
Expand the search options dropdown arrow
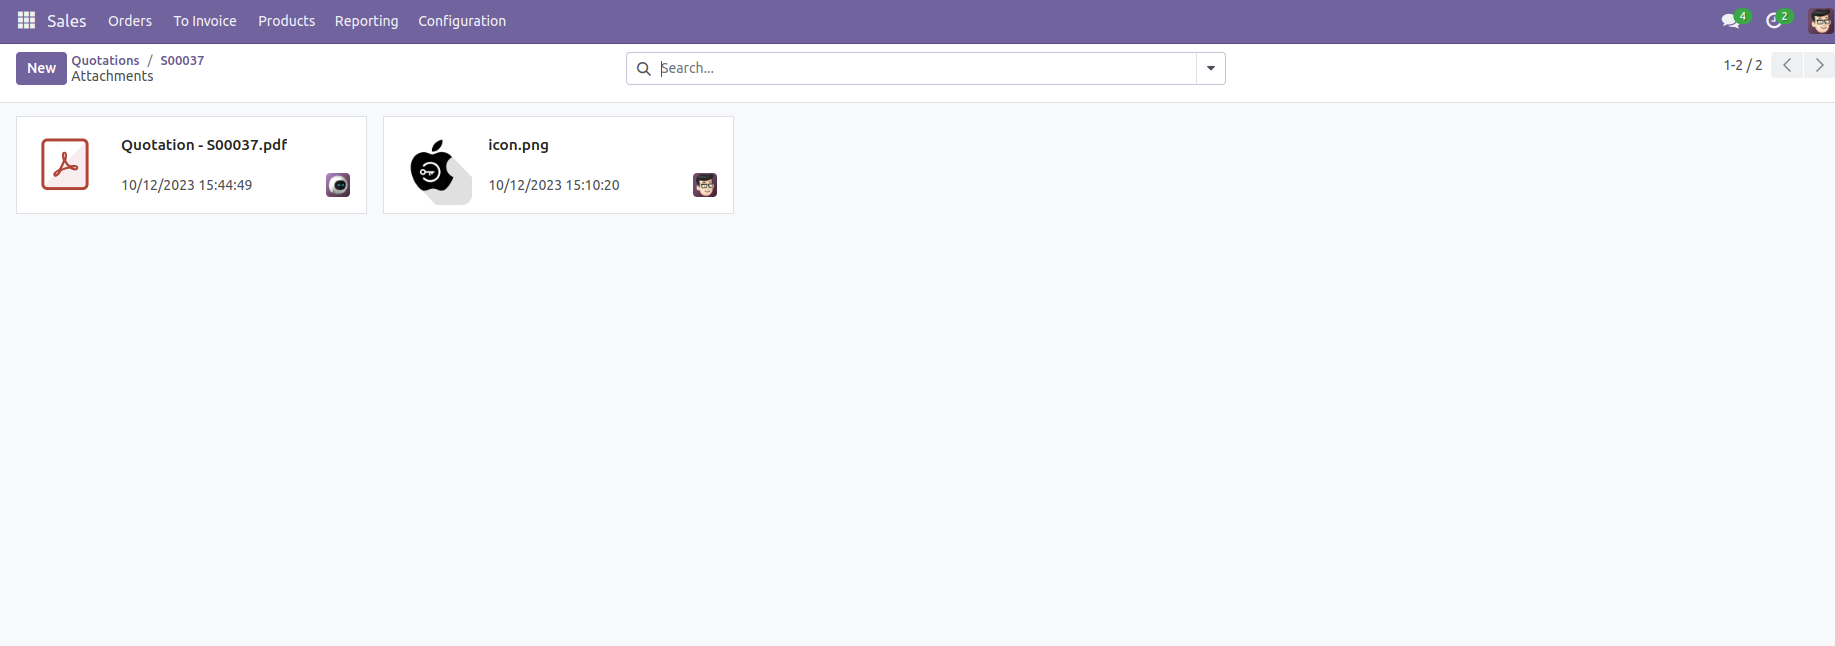pyautogui.click(x=1211, y=69)
